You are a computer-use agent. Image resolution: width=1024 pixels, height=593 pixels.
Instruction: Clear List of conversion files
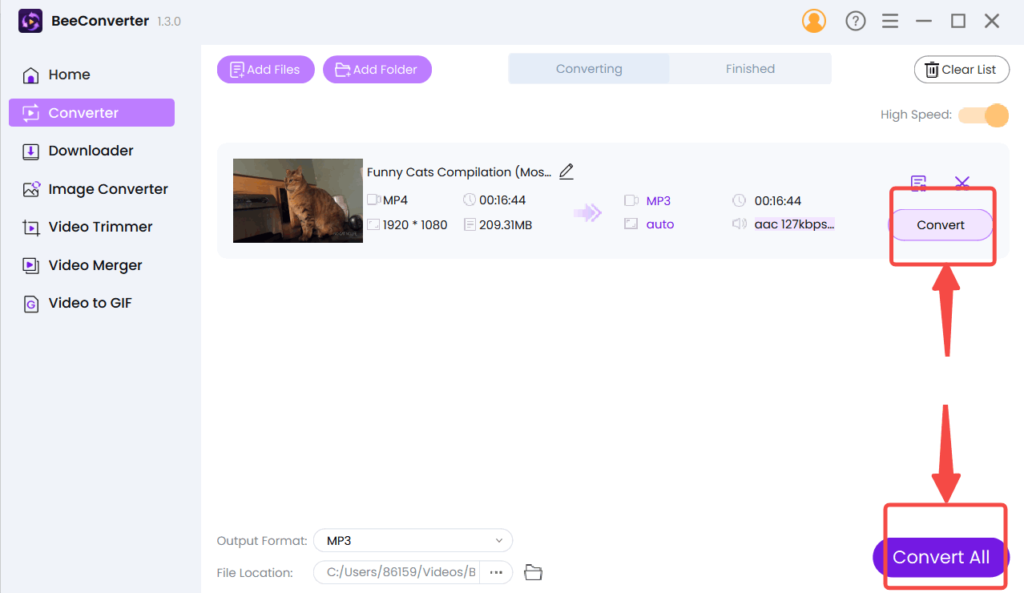click(x=961, y=69)
